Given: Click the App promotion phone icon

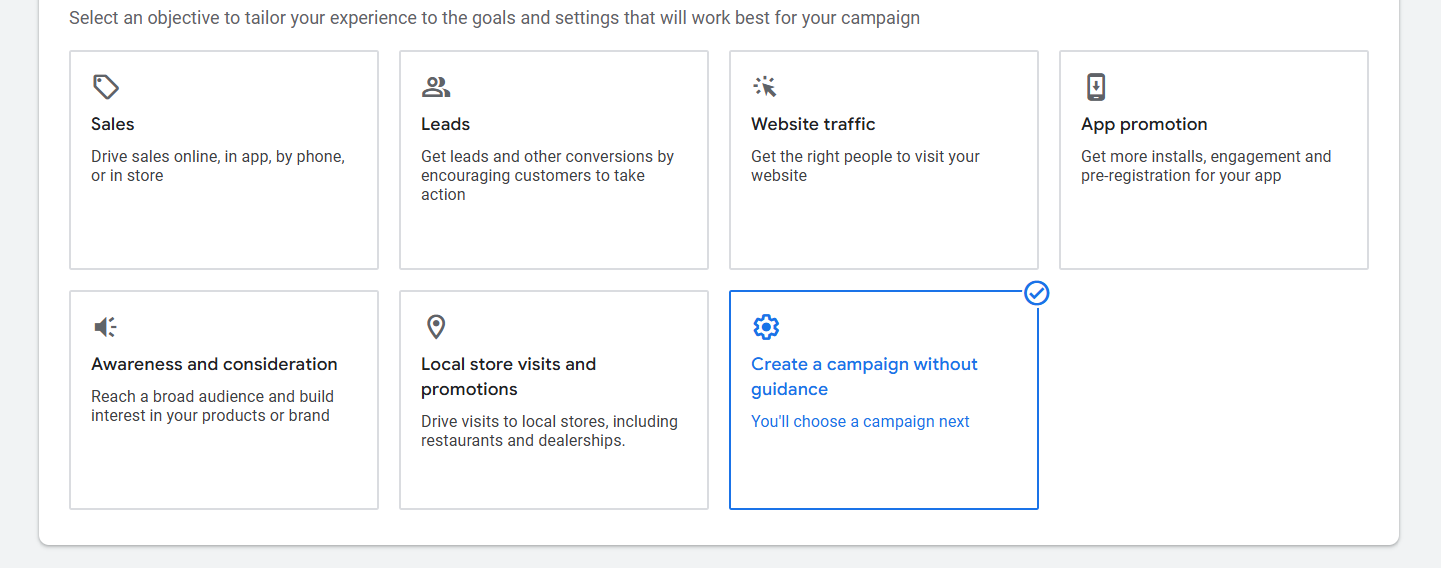Looking at the screenshot, I should 1096,87.
